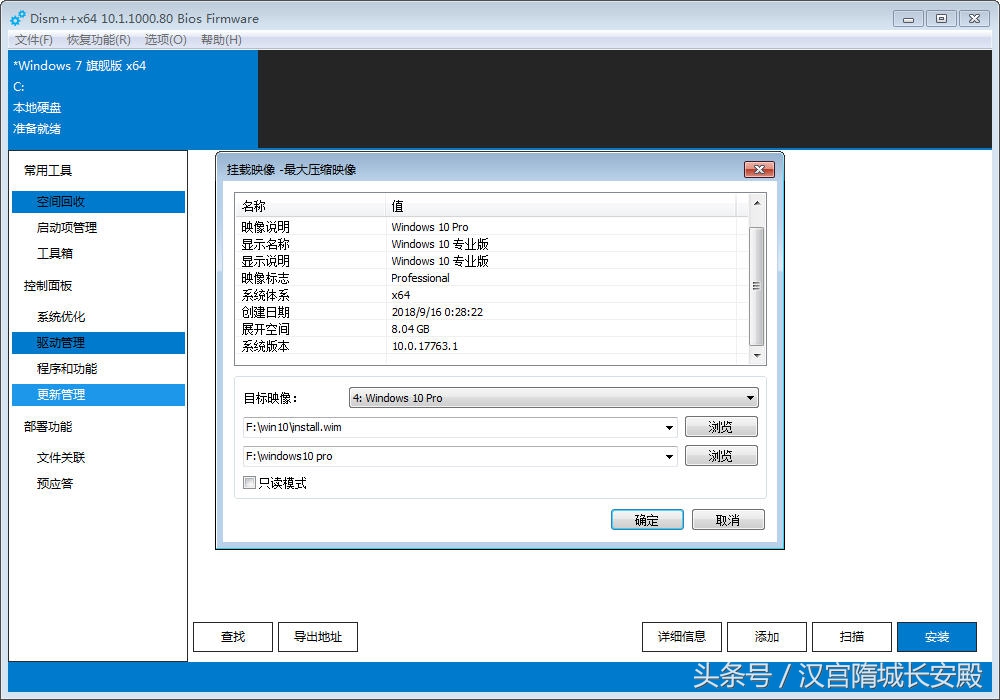1000x700 pixels.
Task: Select 空间回收 in the sidebar
Action: click(98, 201)
